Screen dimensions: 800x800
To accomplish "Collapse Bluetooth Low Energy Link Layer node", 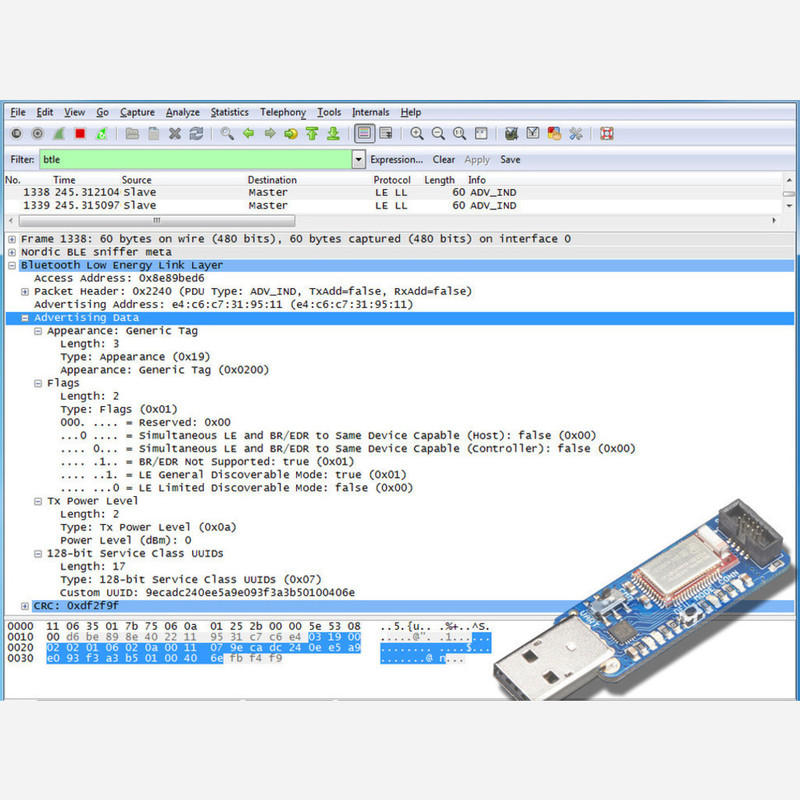I will [x=12, y=265].
